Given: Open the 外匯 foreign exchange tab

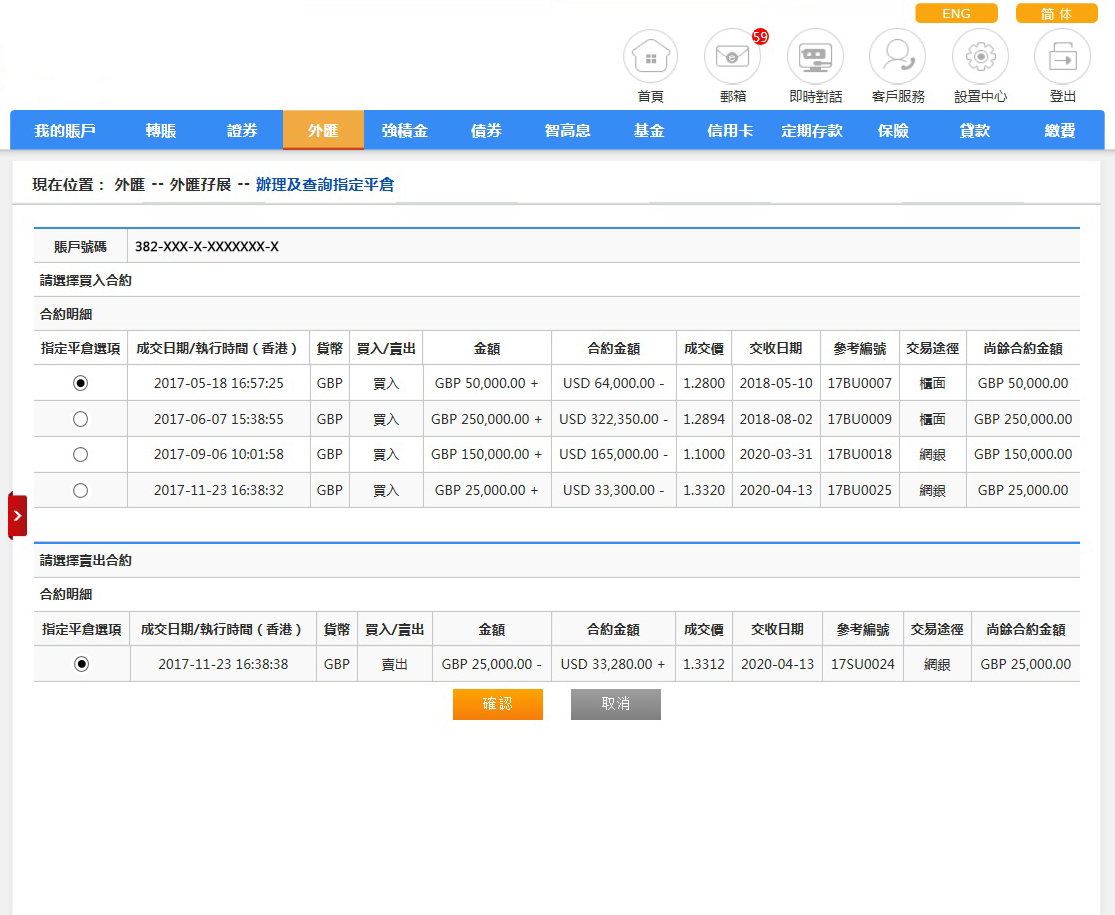Looking at the screenshot, I should 323,131.
